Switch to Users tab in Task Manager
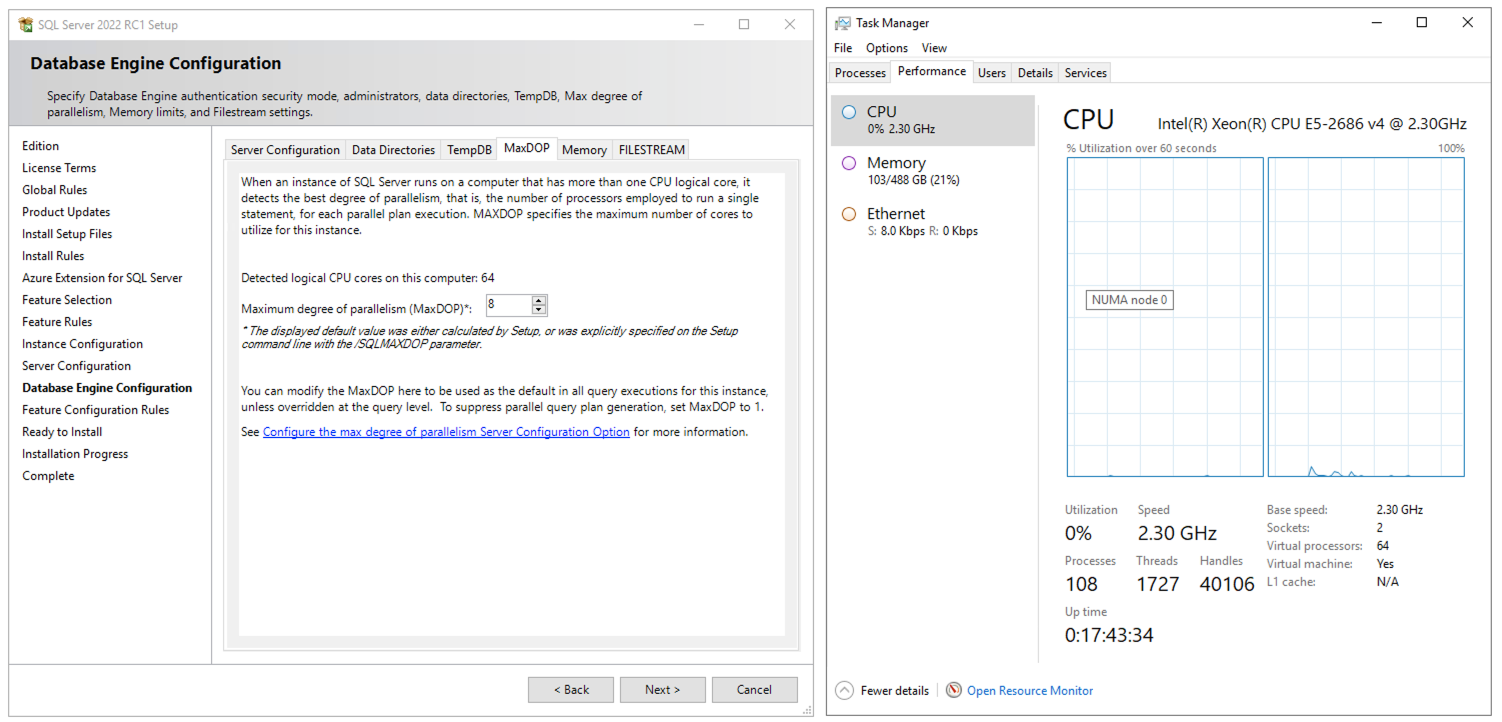 click(992, 73)
